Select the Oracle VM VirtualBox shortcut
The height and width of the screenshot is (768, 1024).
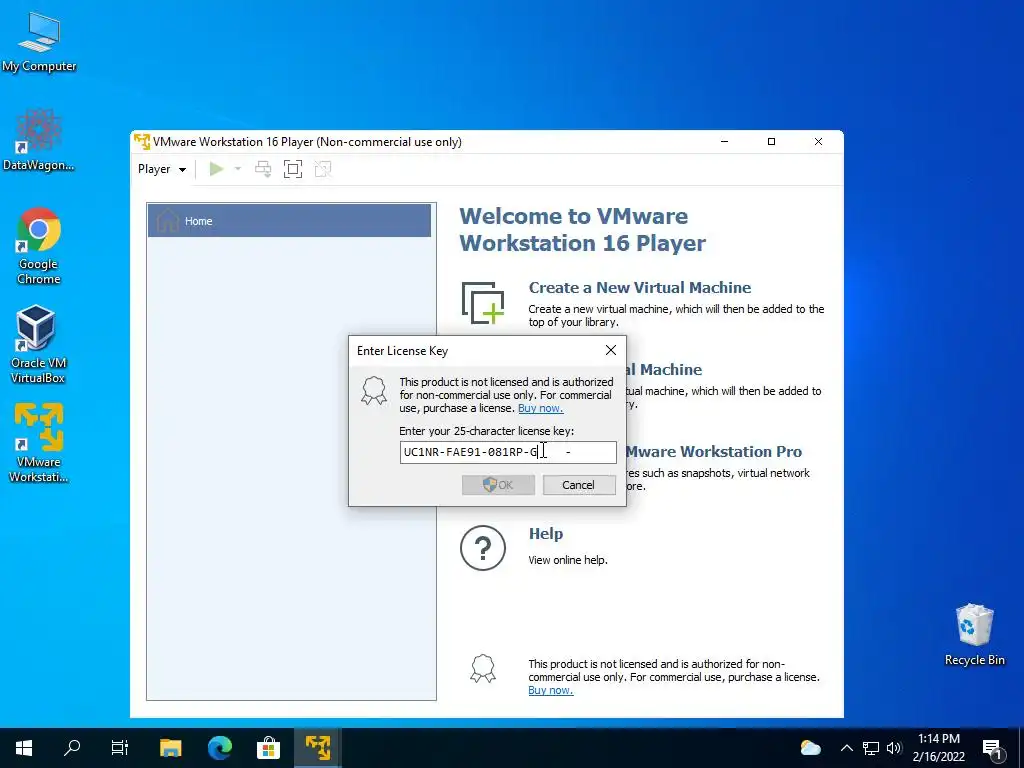coord(38,344)
